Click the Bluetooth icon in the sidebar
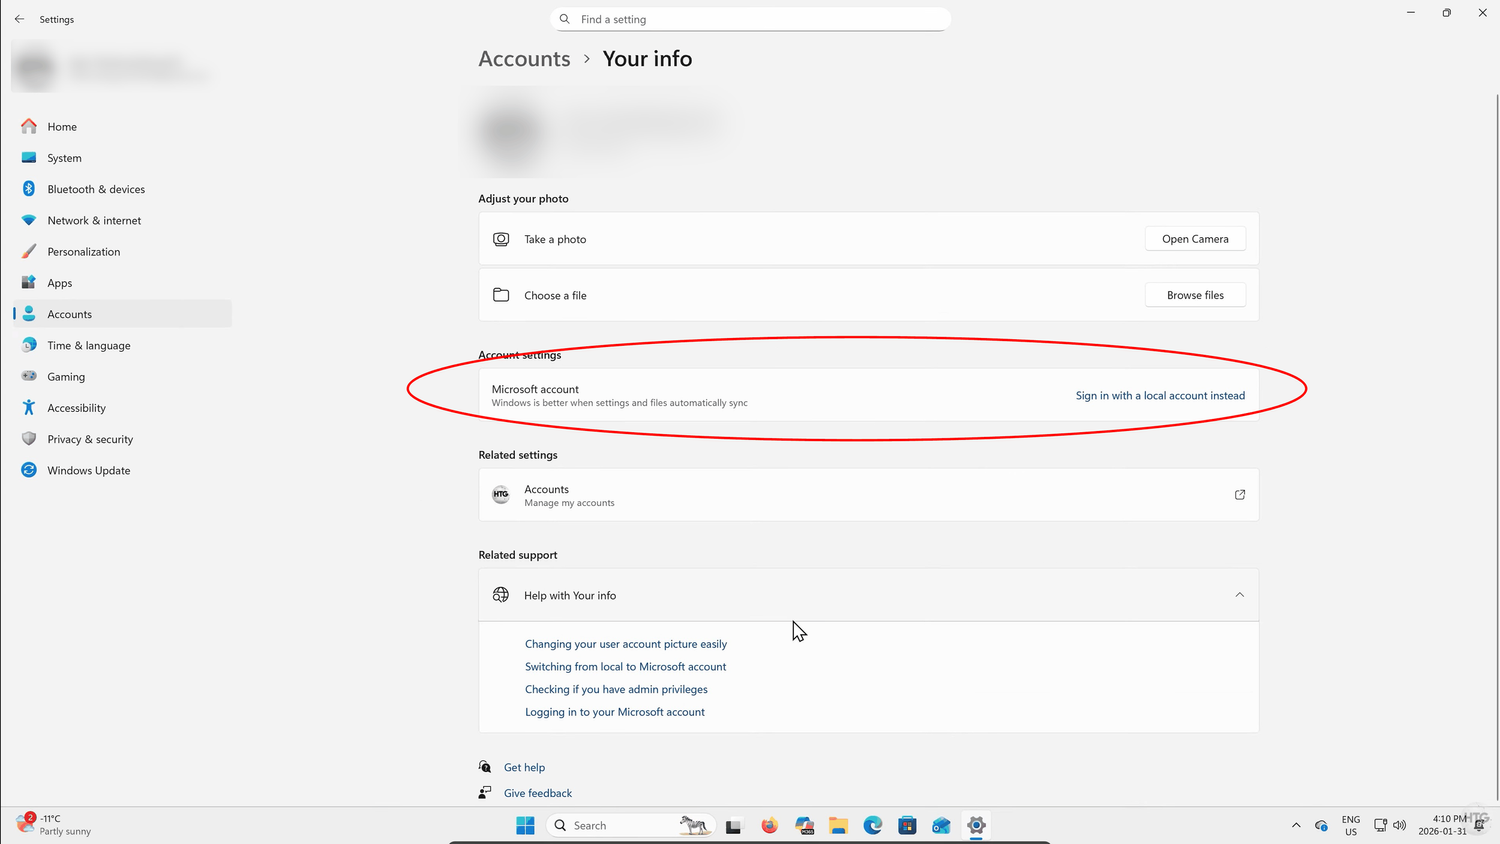 coord(29,189)
